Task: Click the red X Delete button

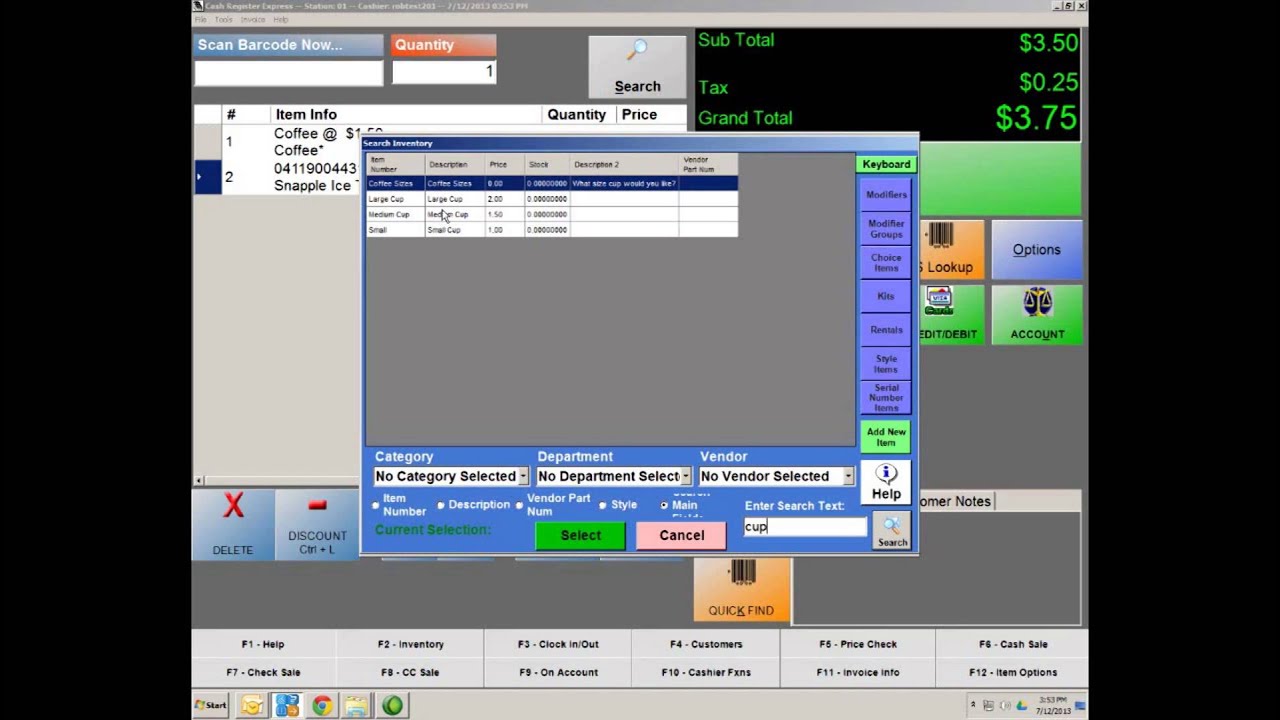Action: (233, 524)
